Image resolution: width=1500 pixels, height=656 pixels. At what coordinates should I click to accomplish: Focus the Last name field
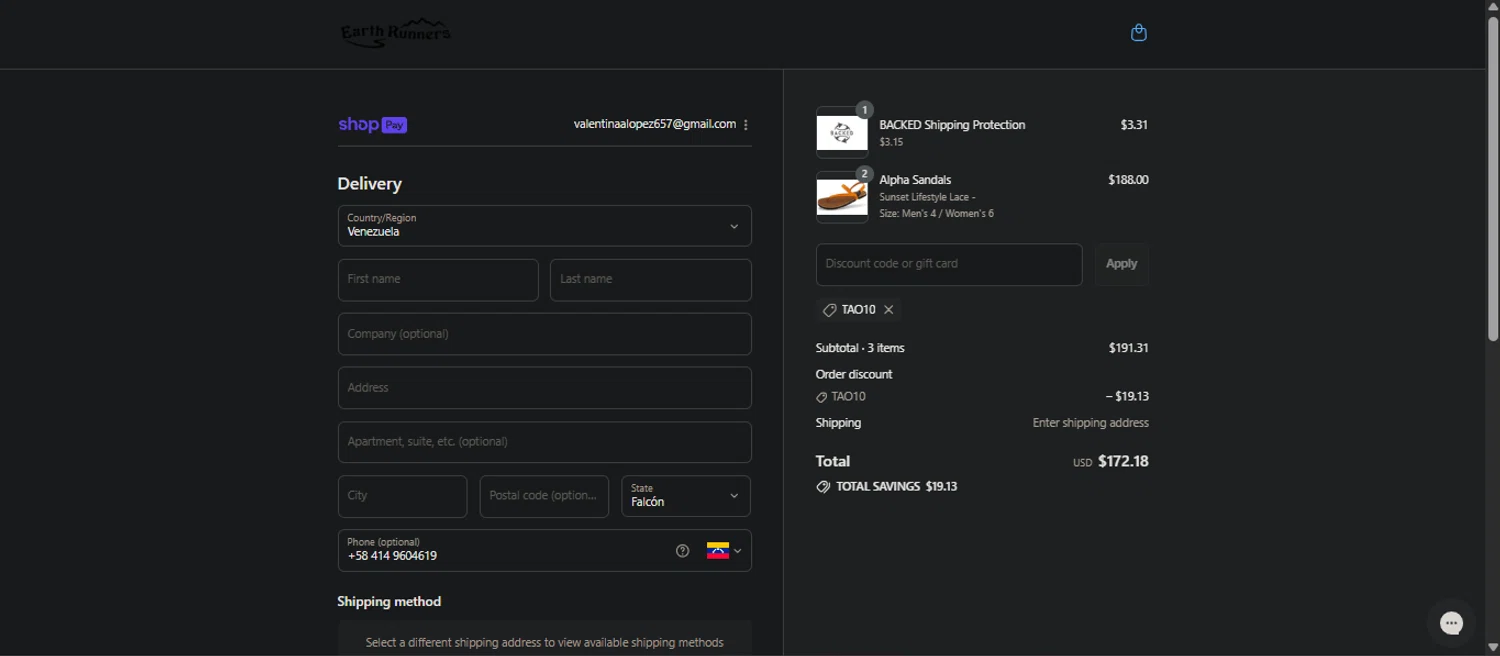(x=651, y=280)
